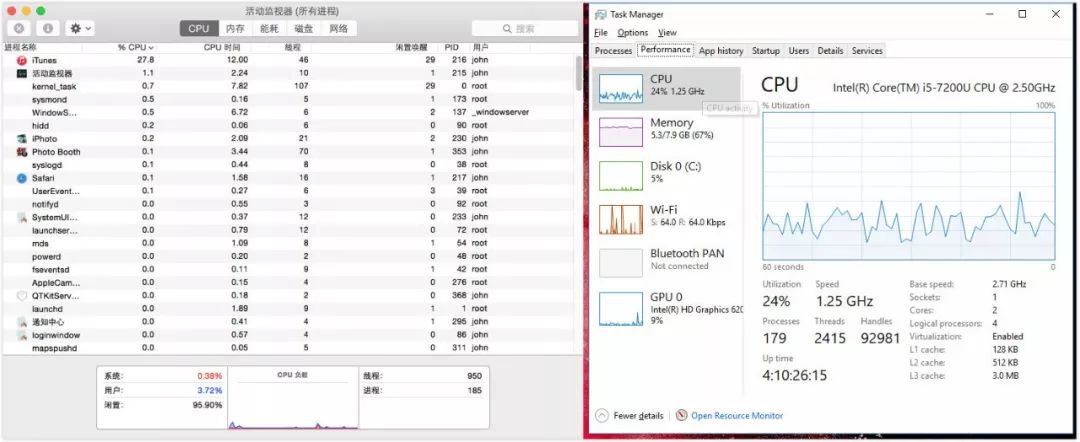This screenshot has width=1080, height=442.
Task: Switch to the 内存 (Memory) tab
Action: point(235,28)
